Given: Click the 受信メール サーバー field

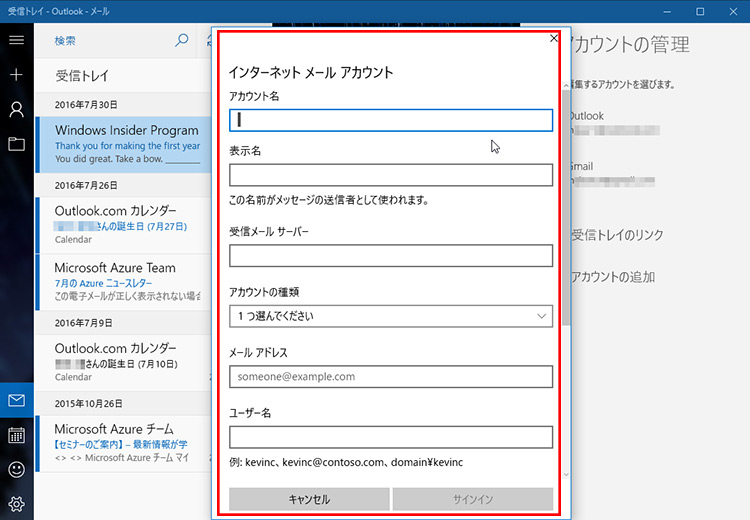Looking at the screenshot, I should 391,256.
